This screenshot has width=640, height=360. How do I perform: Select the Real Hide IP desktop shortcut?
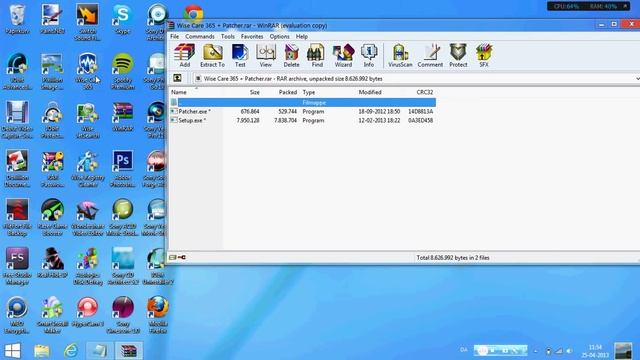52,263
